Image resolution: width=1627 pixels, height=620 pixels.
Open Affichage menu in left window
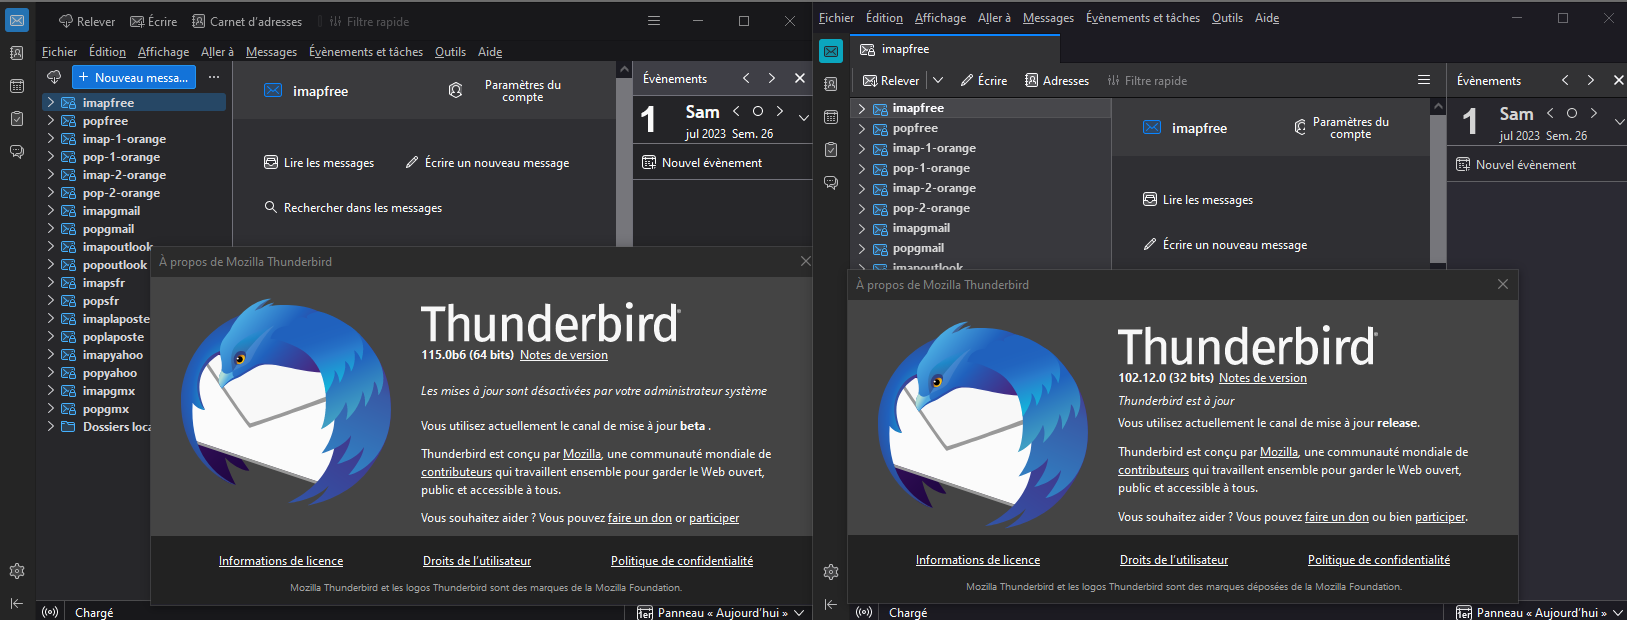pyautogui.click(x=163, y=52)
